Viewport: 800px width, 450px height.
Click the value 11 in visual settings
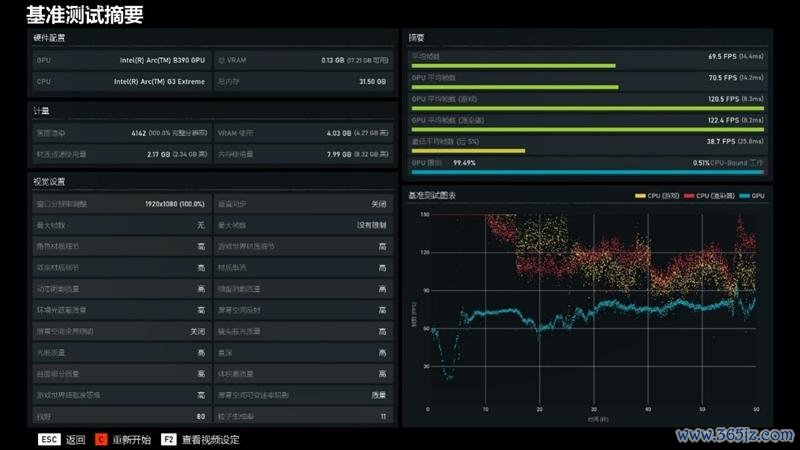click(383, 416)
